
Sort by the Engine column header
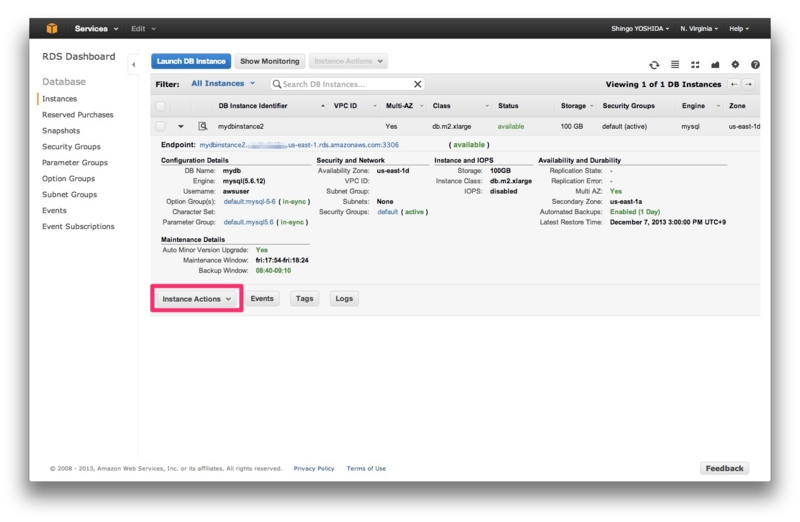[x=693, y=106]
